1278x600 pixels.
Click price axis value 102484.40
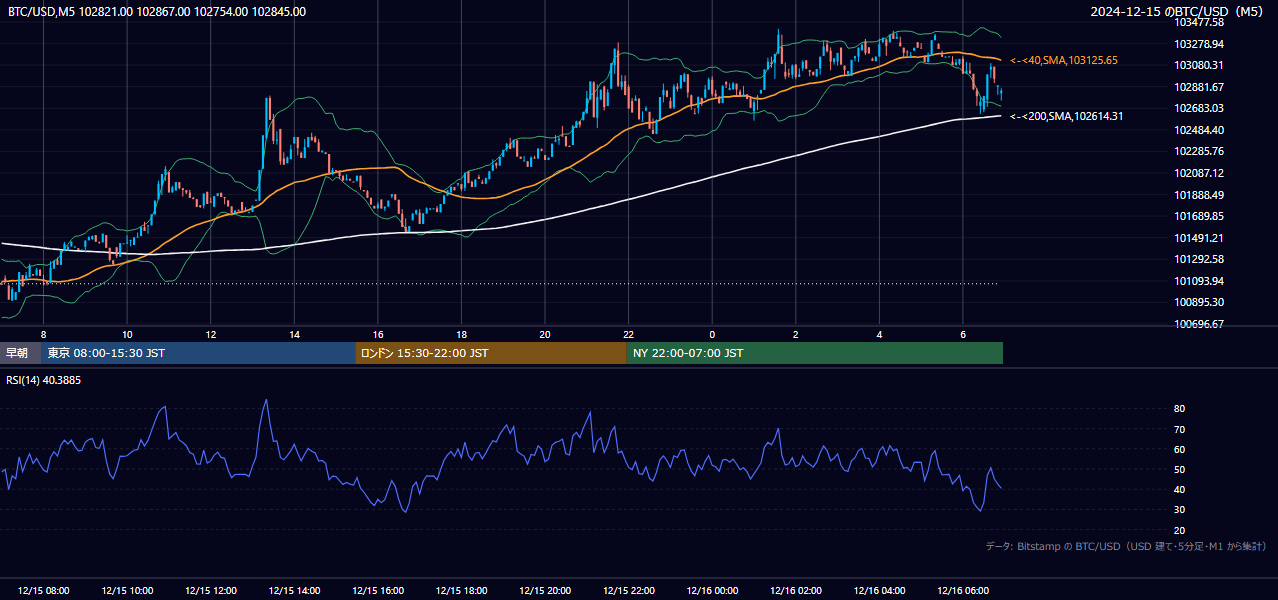pyautogui.click(x=1199, y=130)
